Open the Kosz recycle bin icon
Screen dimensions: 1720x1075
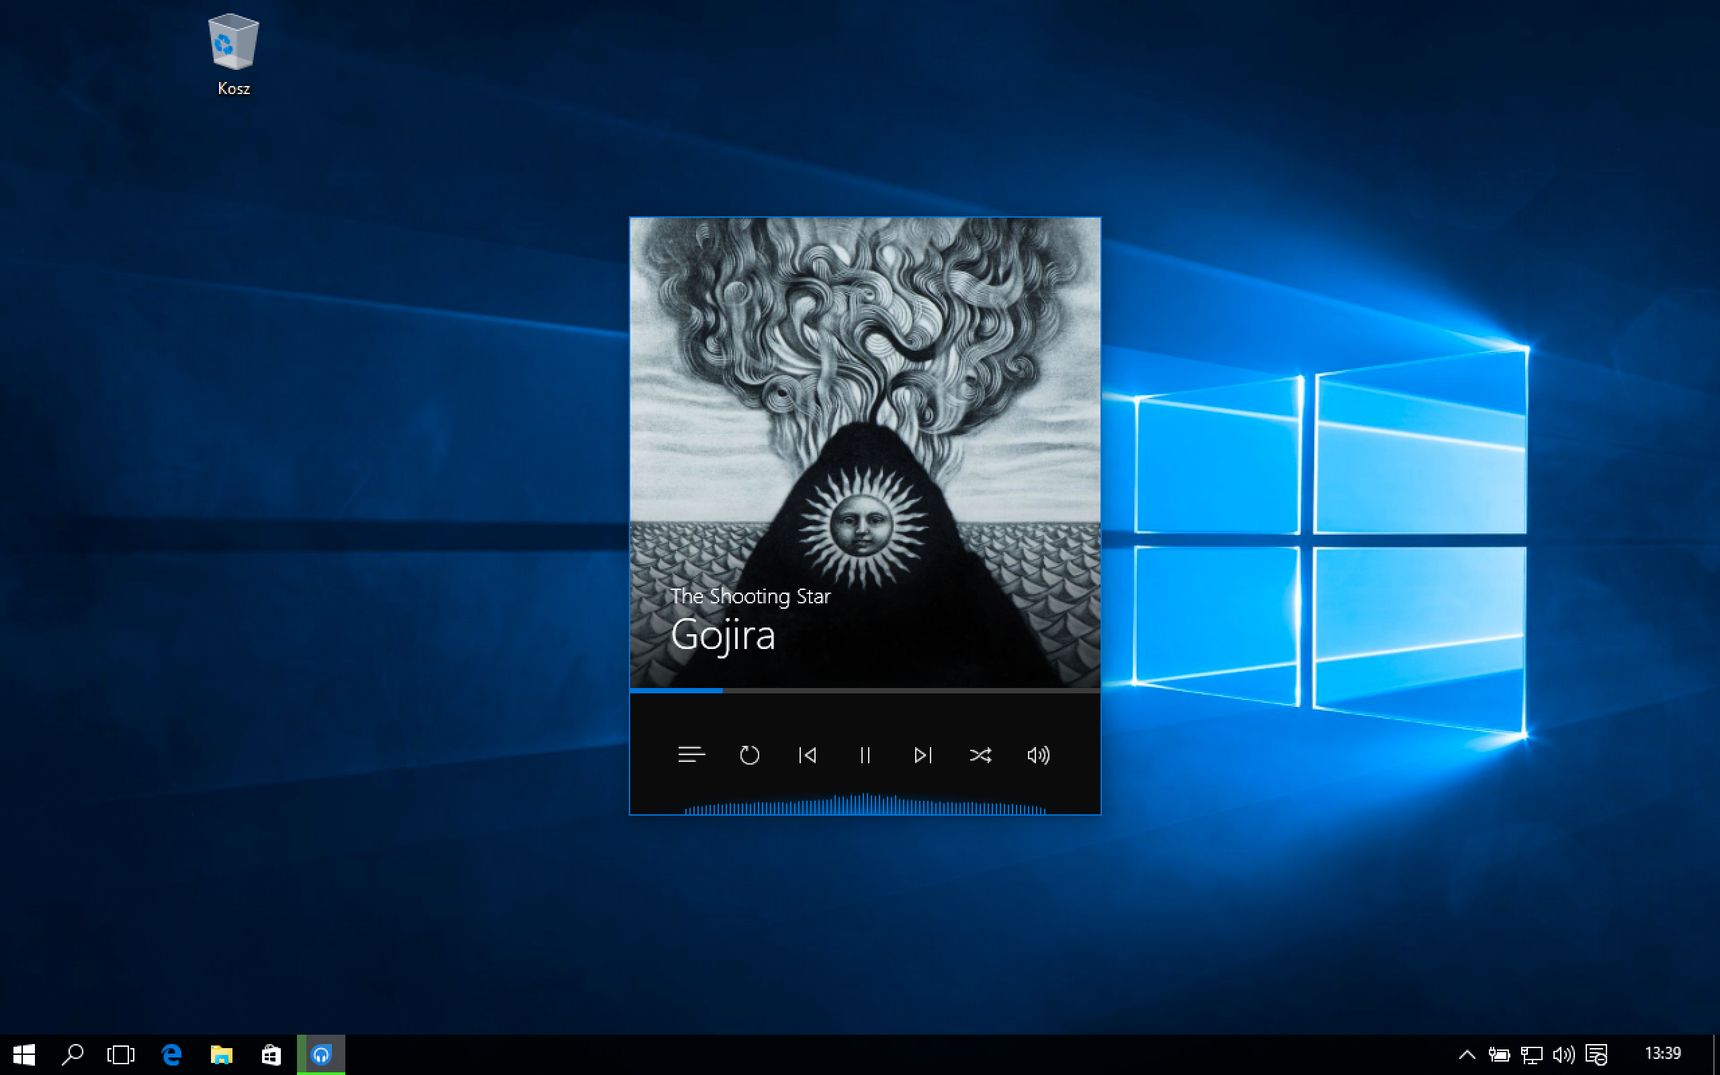click(233, 54)
